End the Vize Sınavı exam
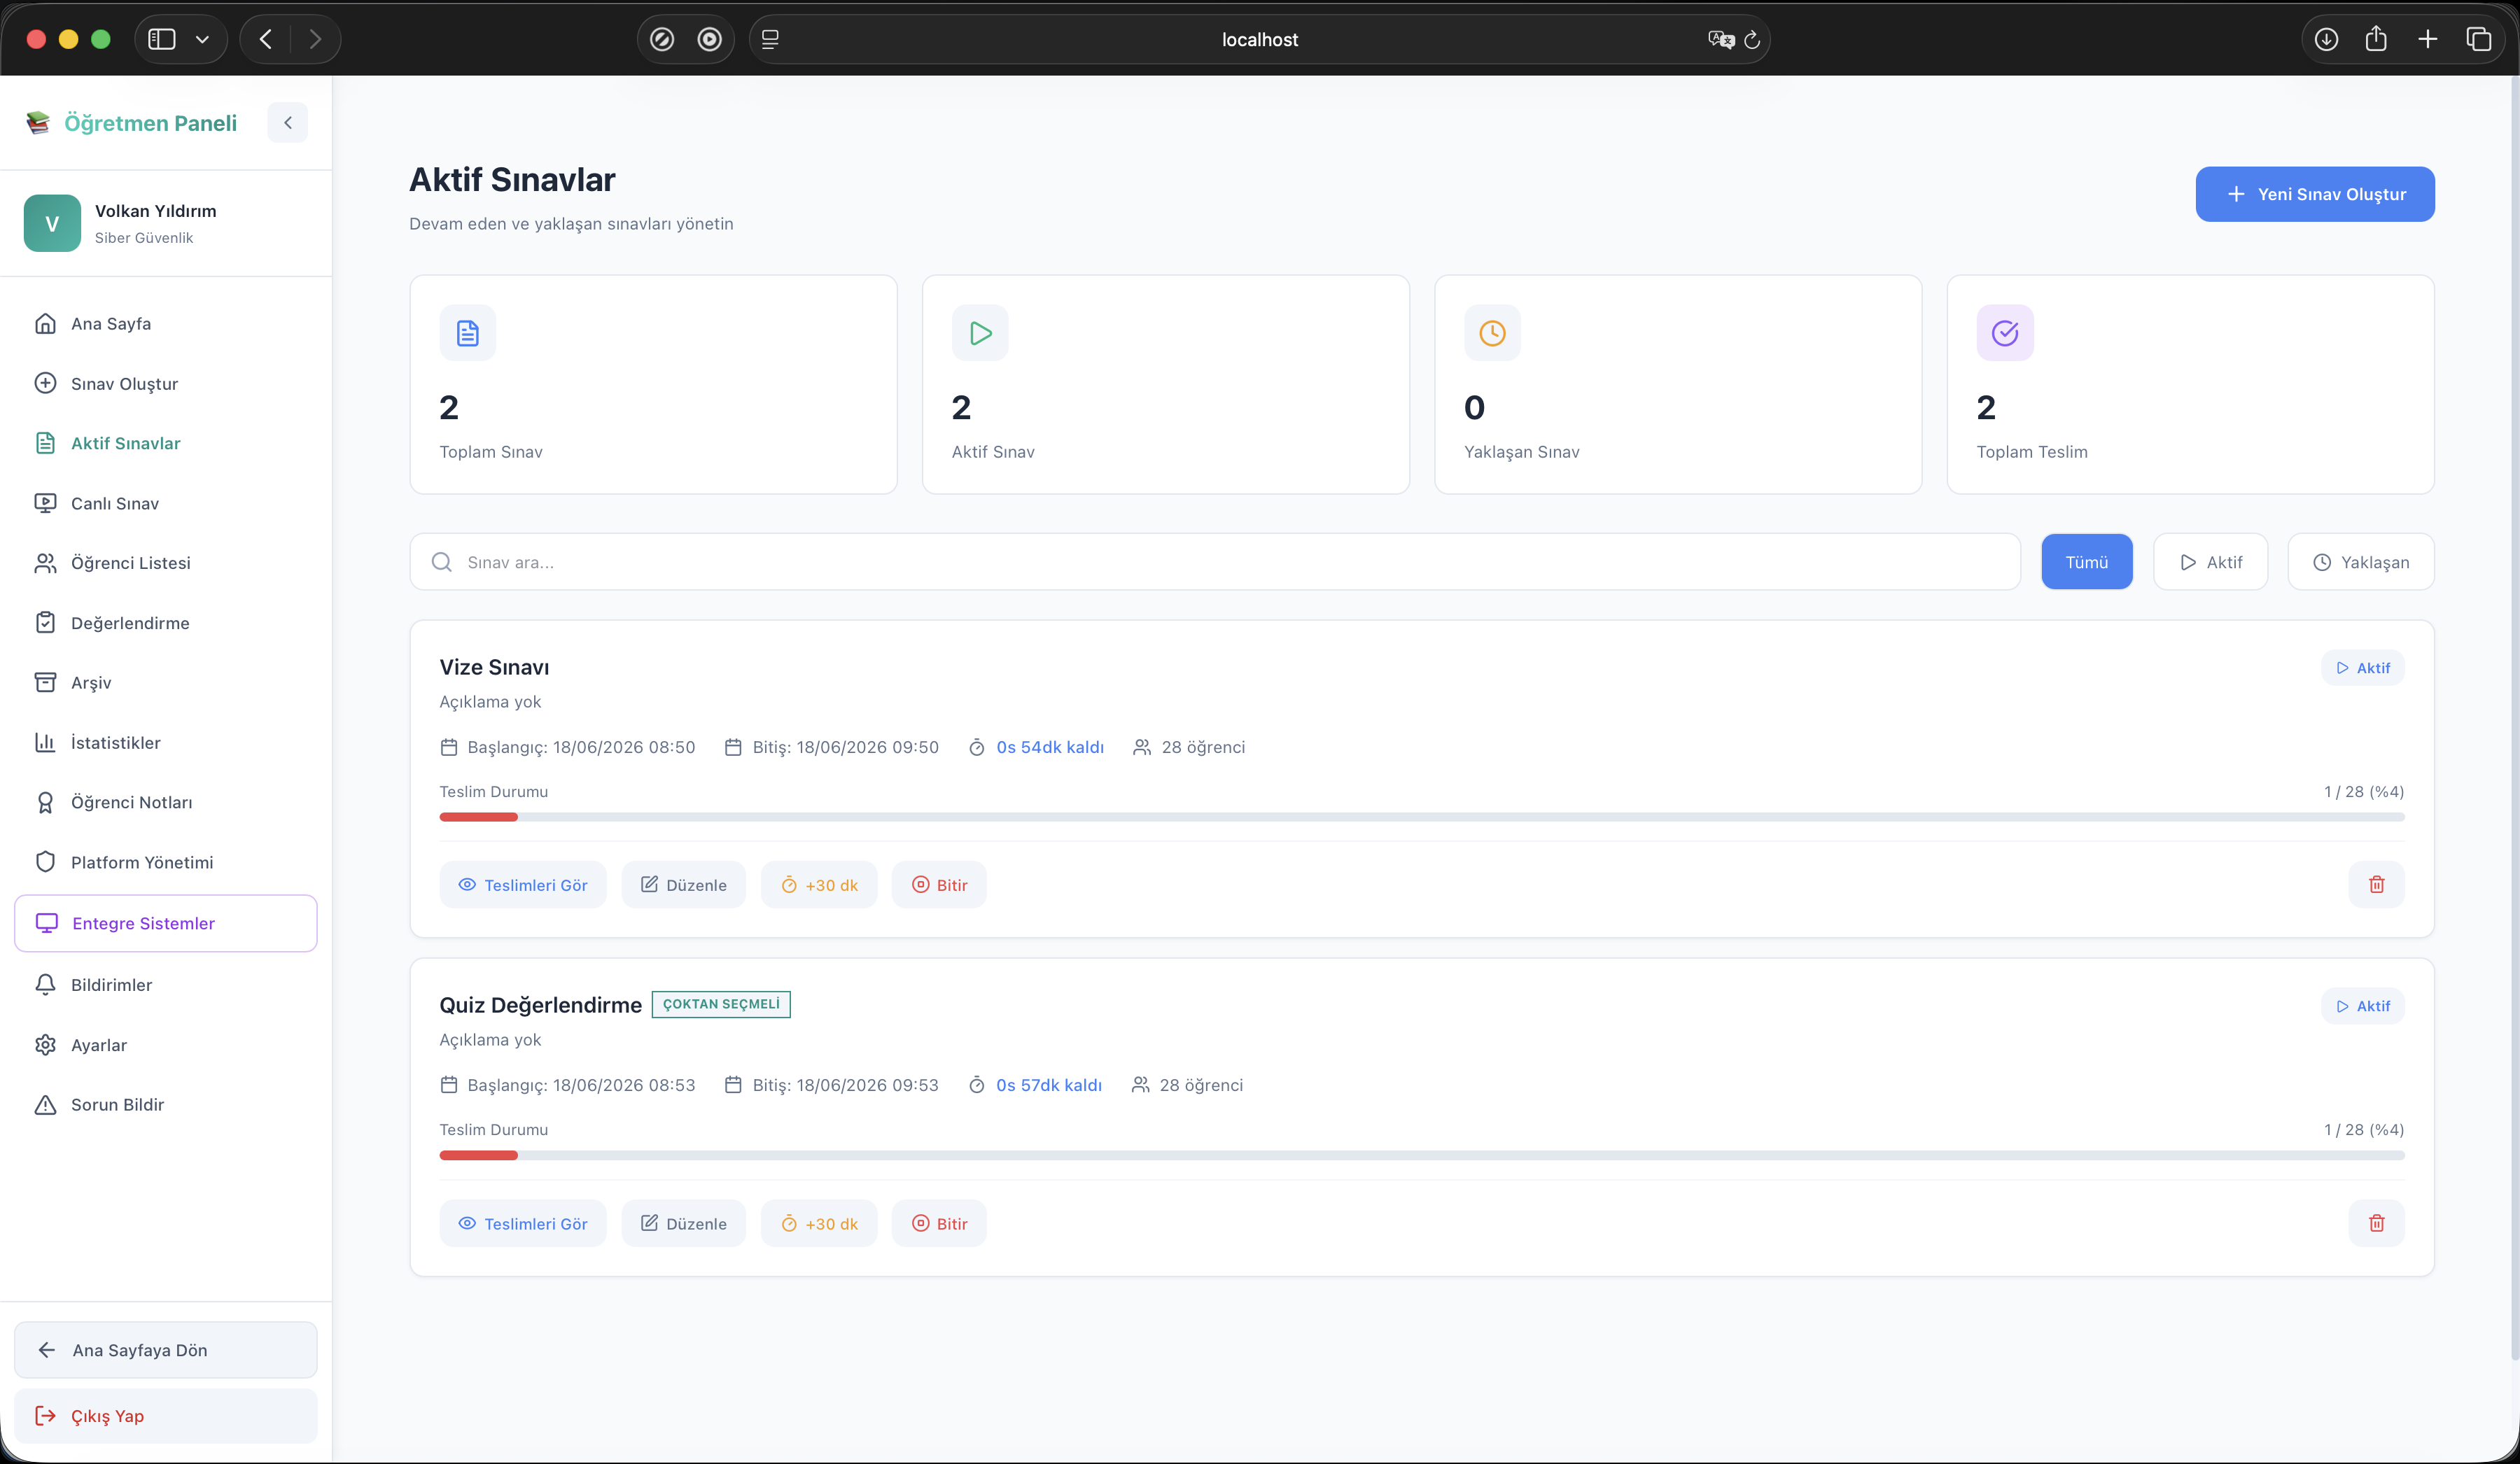2520x1464 pixels. 939,885
